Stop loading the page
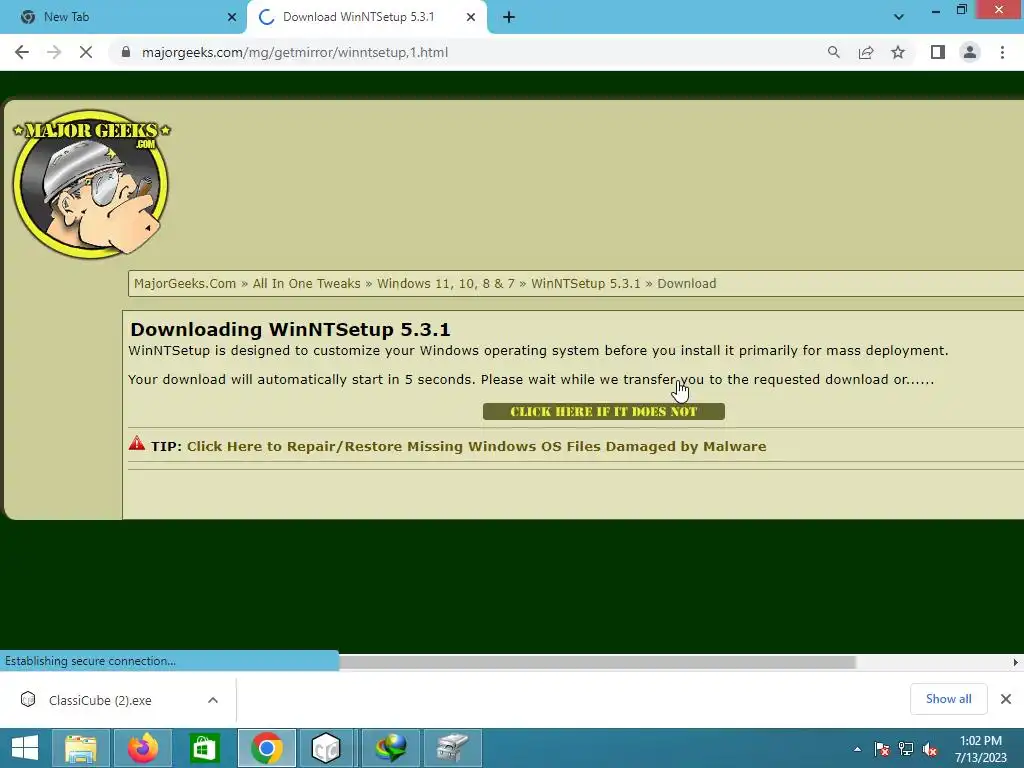 pos(86,52)
